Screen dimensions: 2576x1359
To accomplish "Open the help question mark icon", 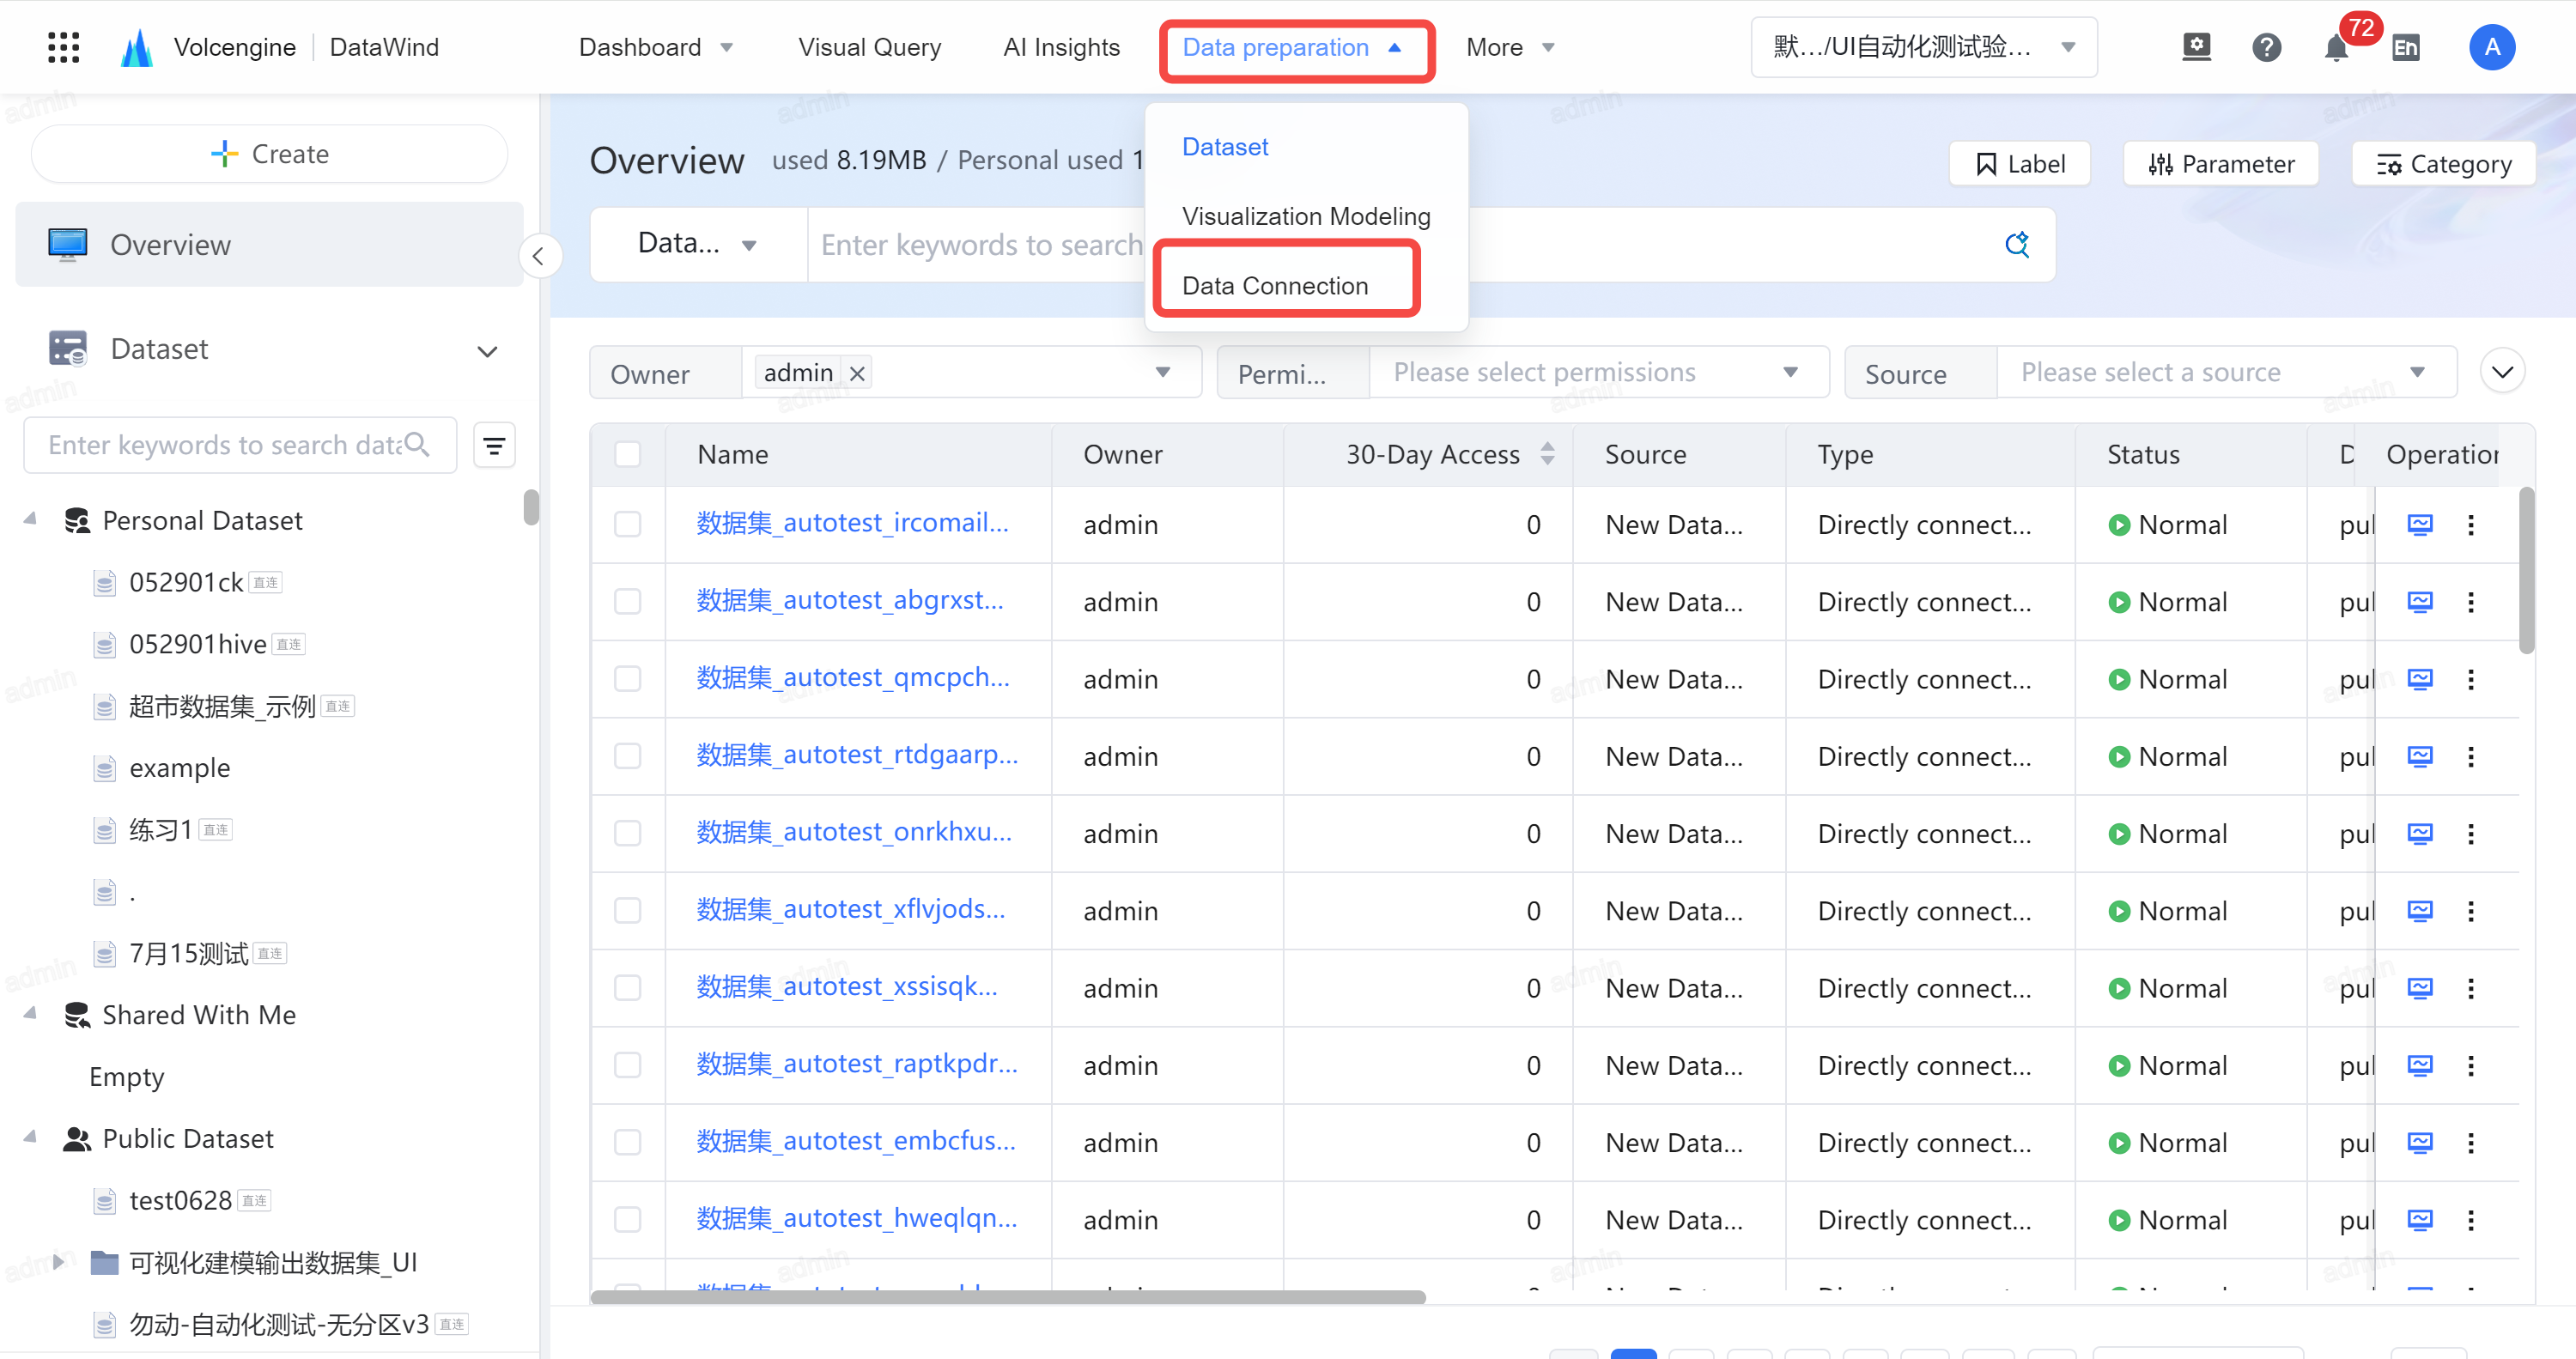I will (x=2266, y=47).
